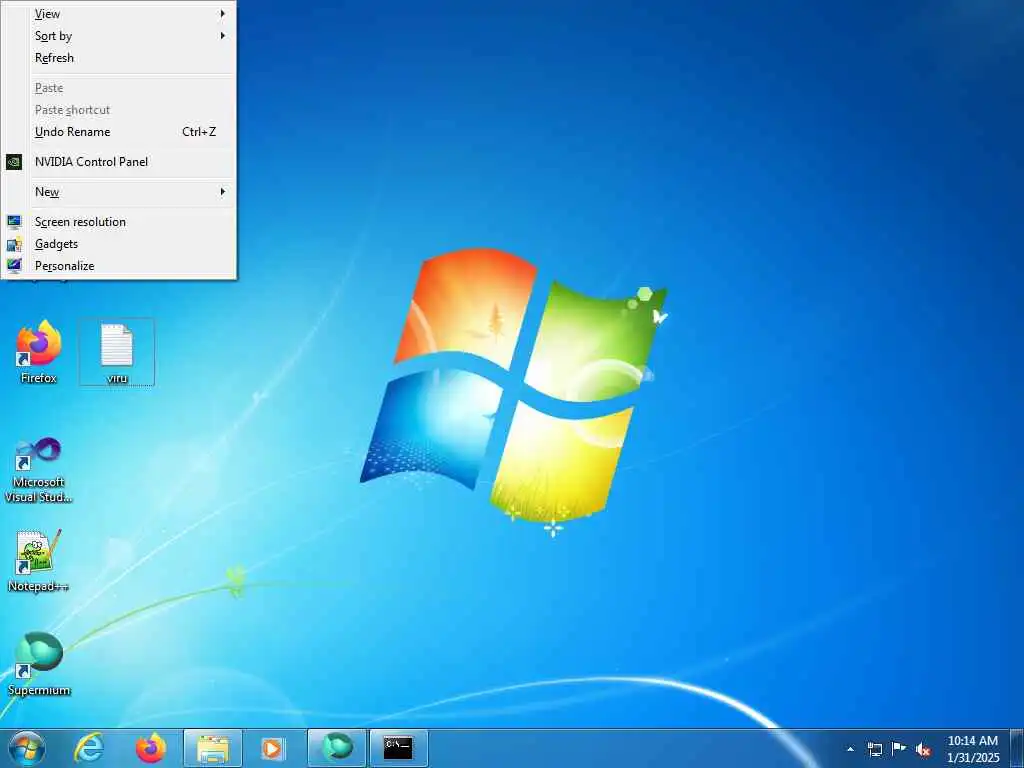This screenshot has height=768, width=1024.
Task: Open the View submenu in context menu
Action: pos(118,14)
